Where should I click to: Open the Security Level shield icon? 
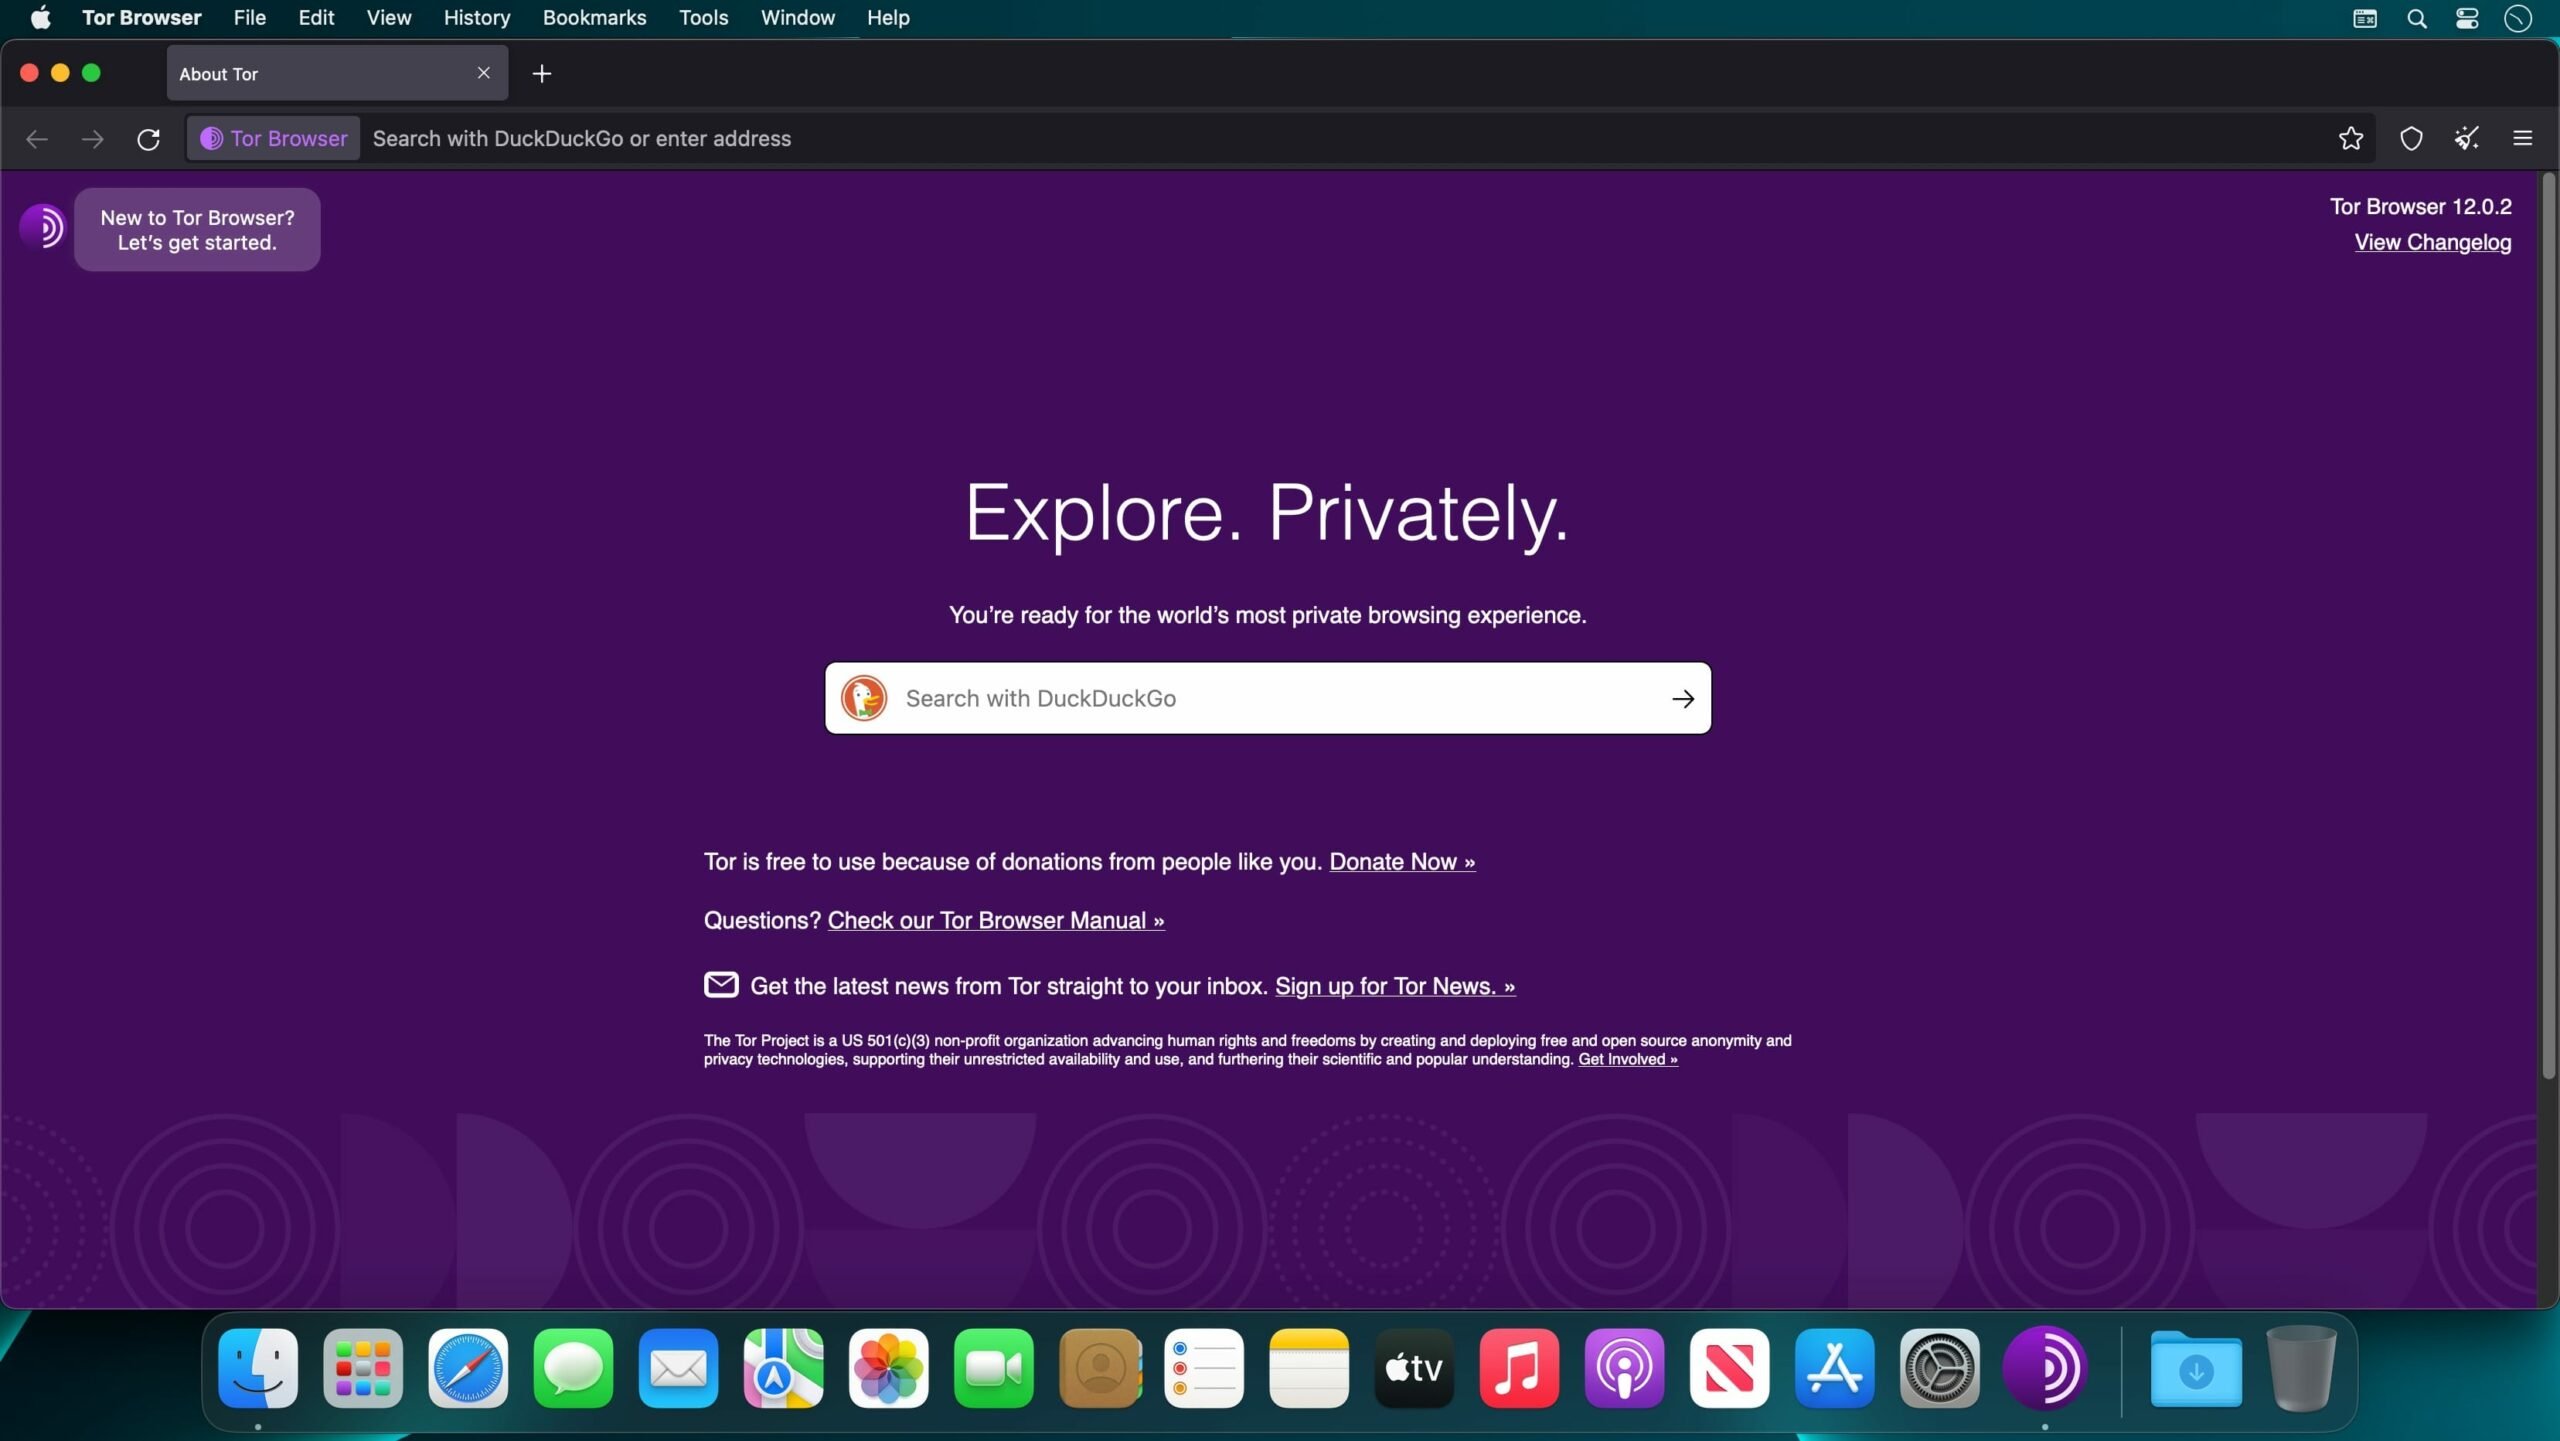point(2411,139)
